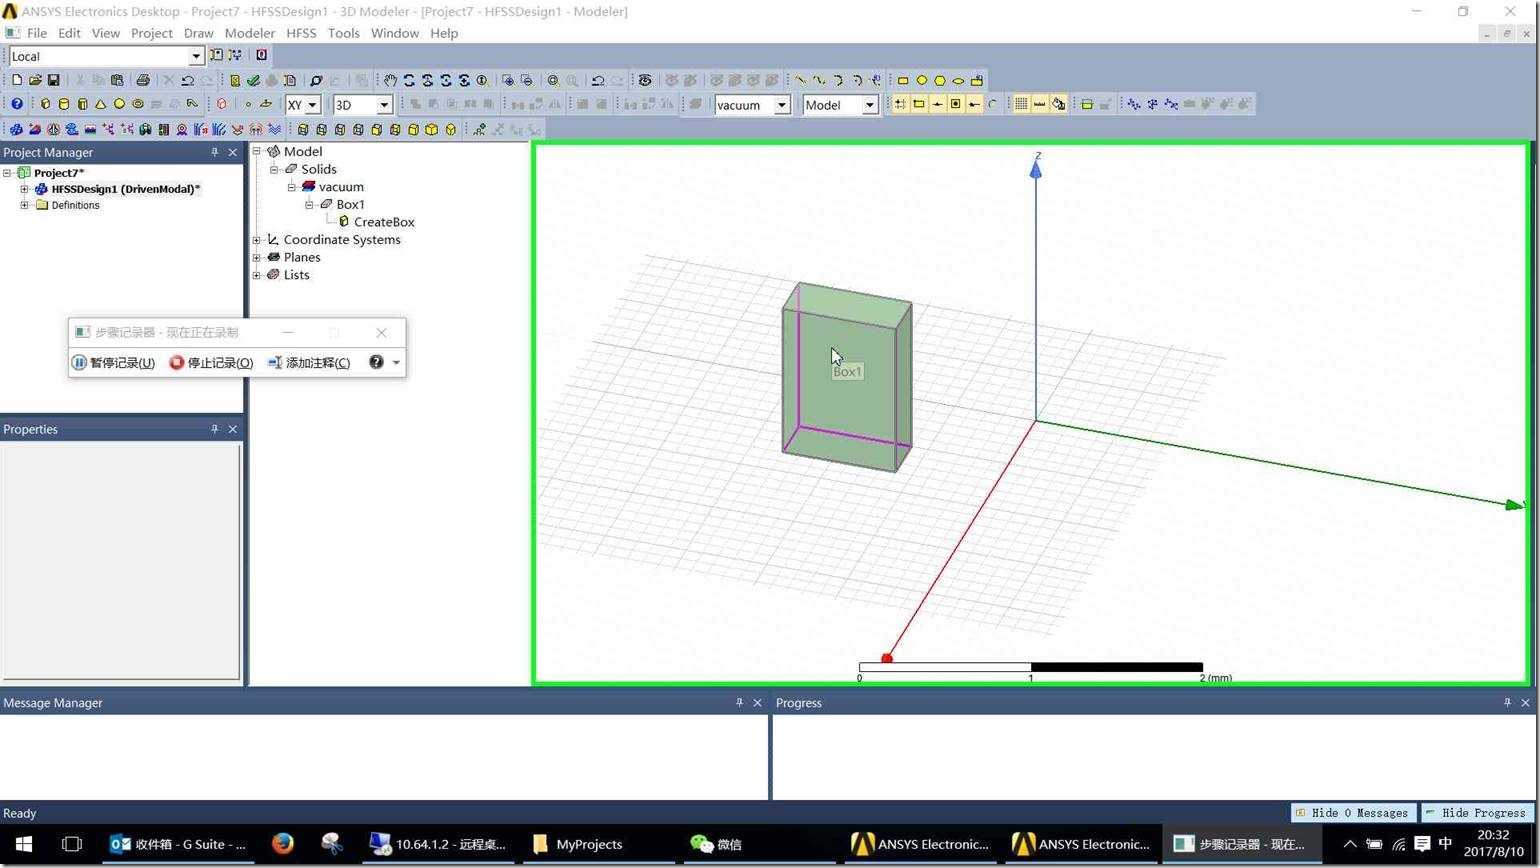Click 暂停记录 pause record button
The width and height of the screenshot is (1540, 868).
pos(114,362)
